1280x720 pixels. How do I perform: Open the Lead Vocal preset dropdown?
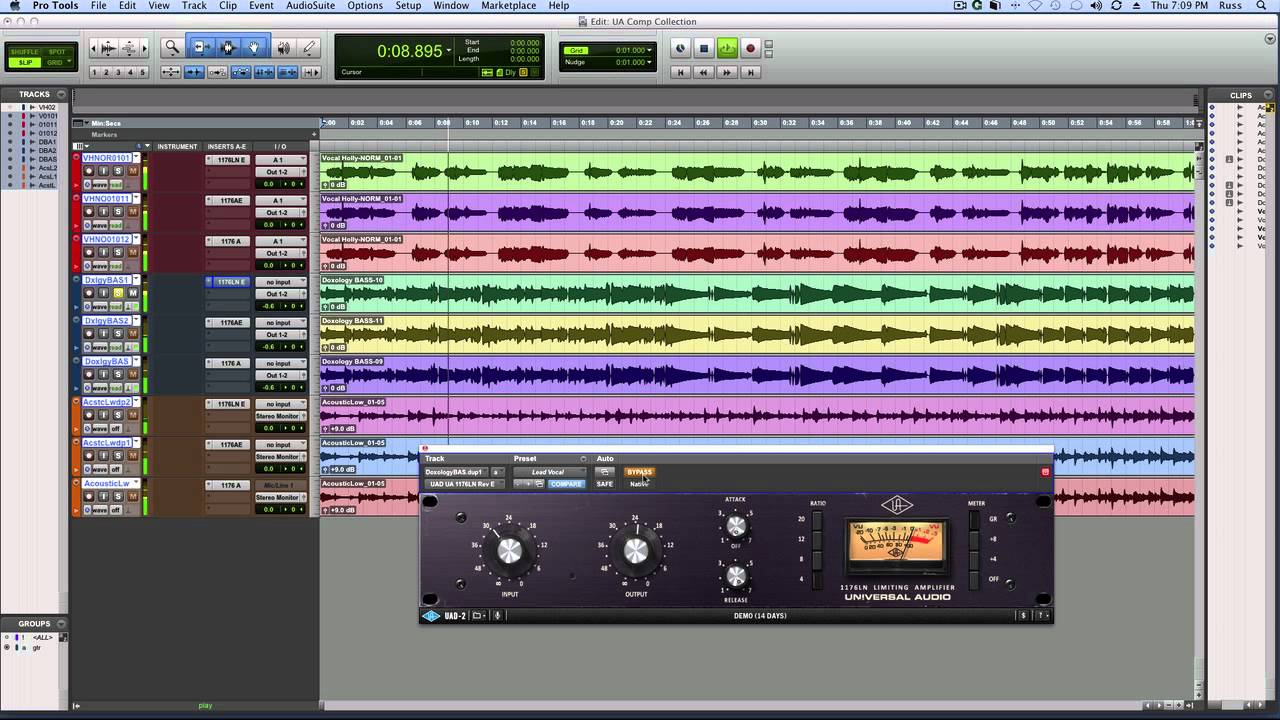click(550, 472)
